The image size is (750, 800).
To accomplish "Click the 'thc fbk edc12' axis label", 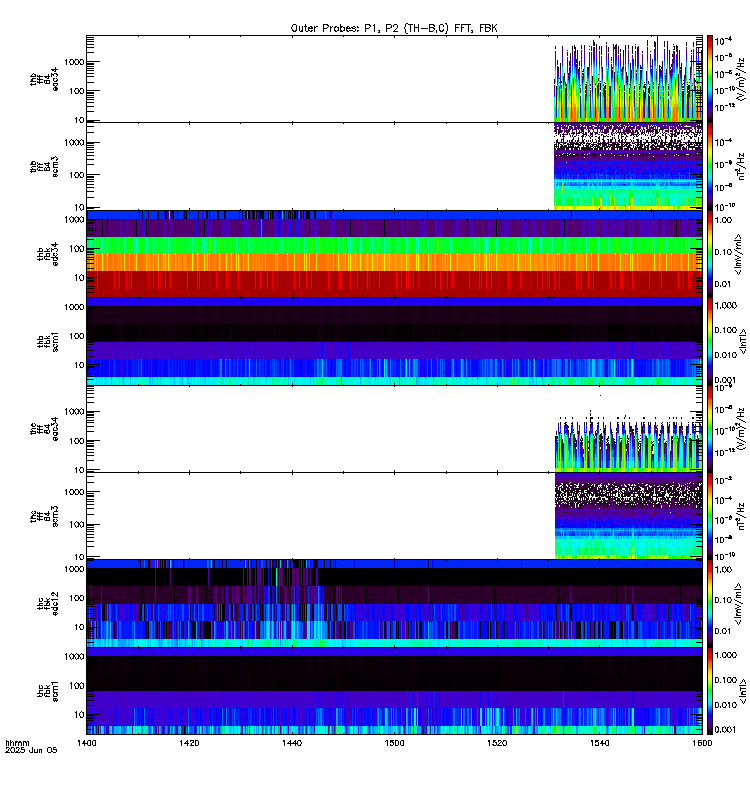I will pyautogui.click(x=47, y=604).
